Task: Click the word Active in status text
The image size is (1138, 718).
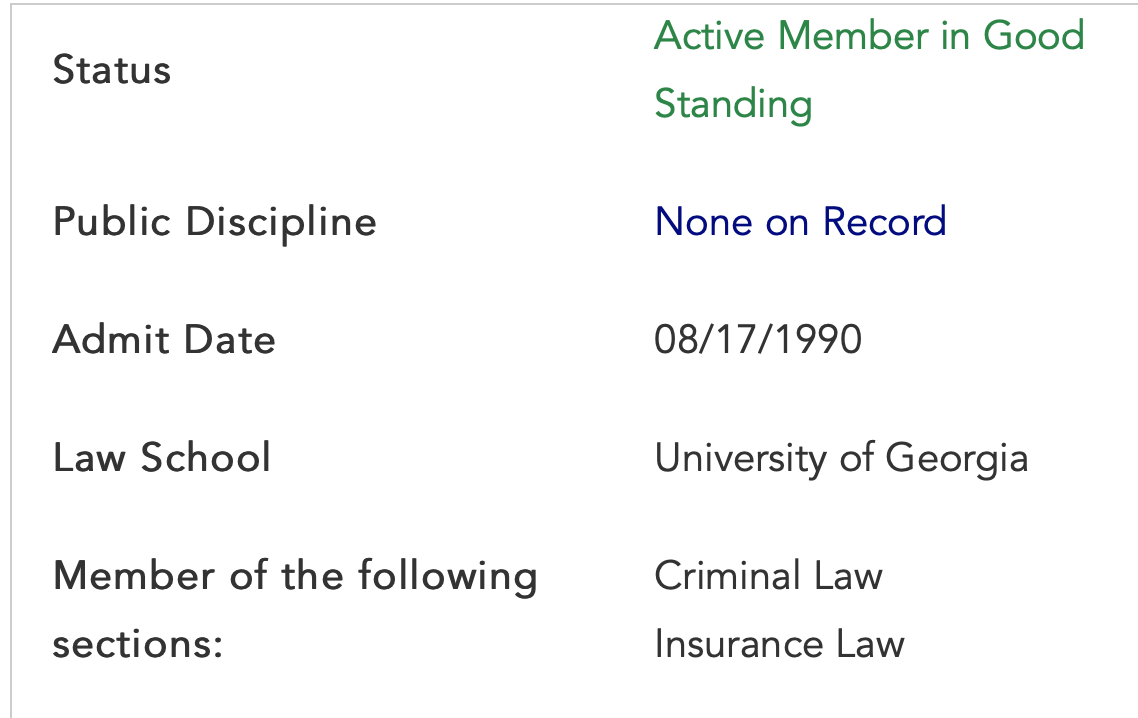Action: coord(710,36)
